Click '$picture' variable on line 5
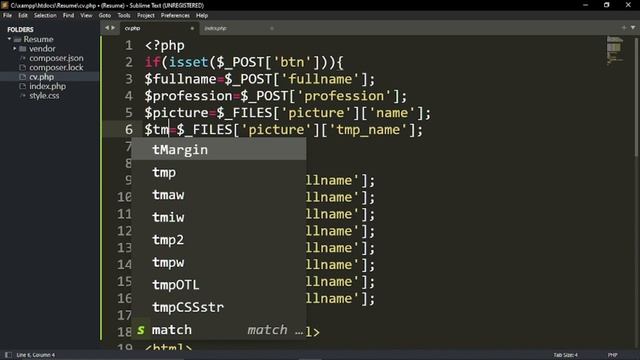The width and height of the screenshot is (640, 360). (176, 113)
